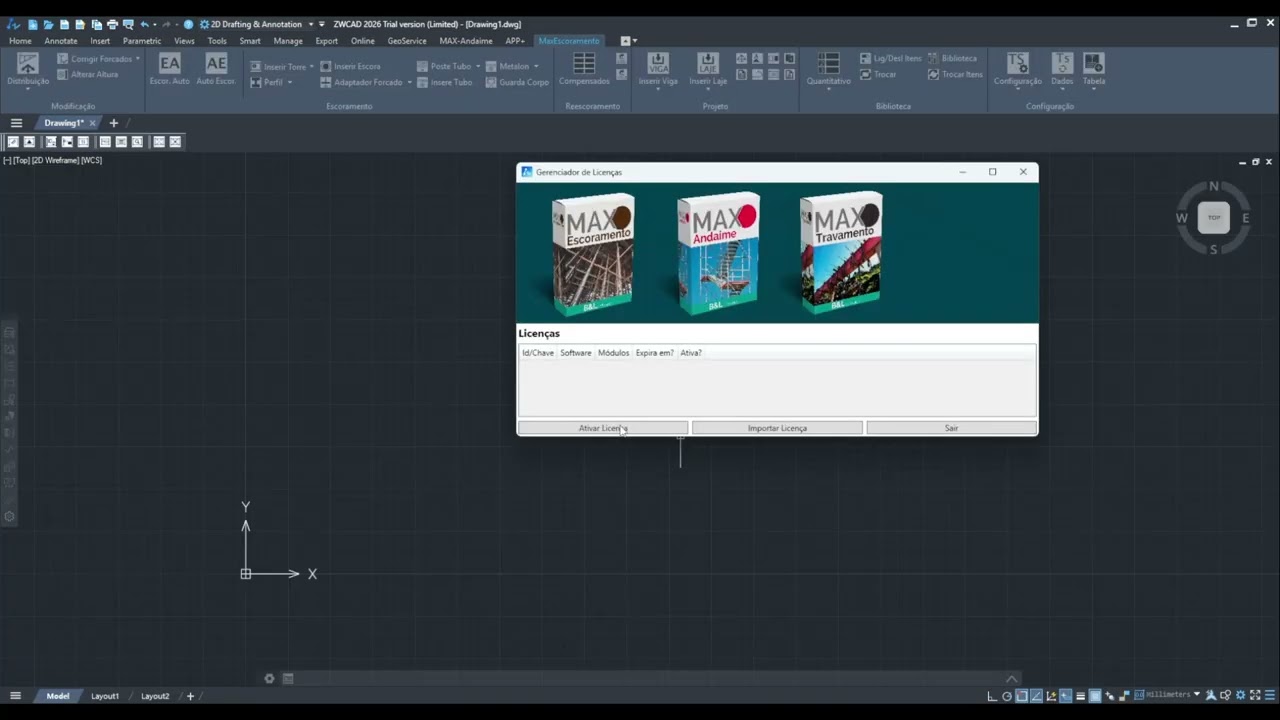Expand the Adaptador Forcado dropdown
The width and height of the screenshot is (1280, 720).
[409, 82]
